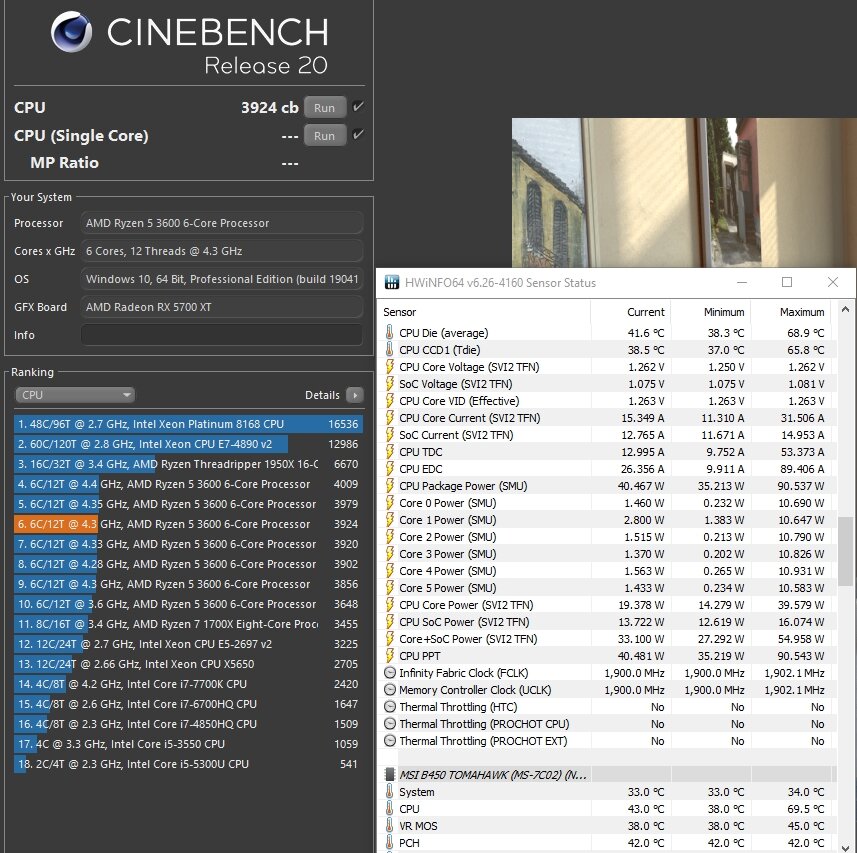Click lightning icon beside CPU EDC
This screenshot has width=857, height=853.
pos(390,469)
